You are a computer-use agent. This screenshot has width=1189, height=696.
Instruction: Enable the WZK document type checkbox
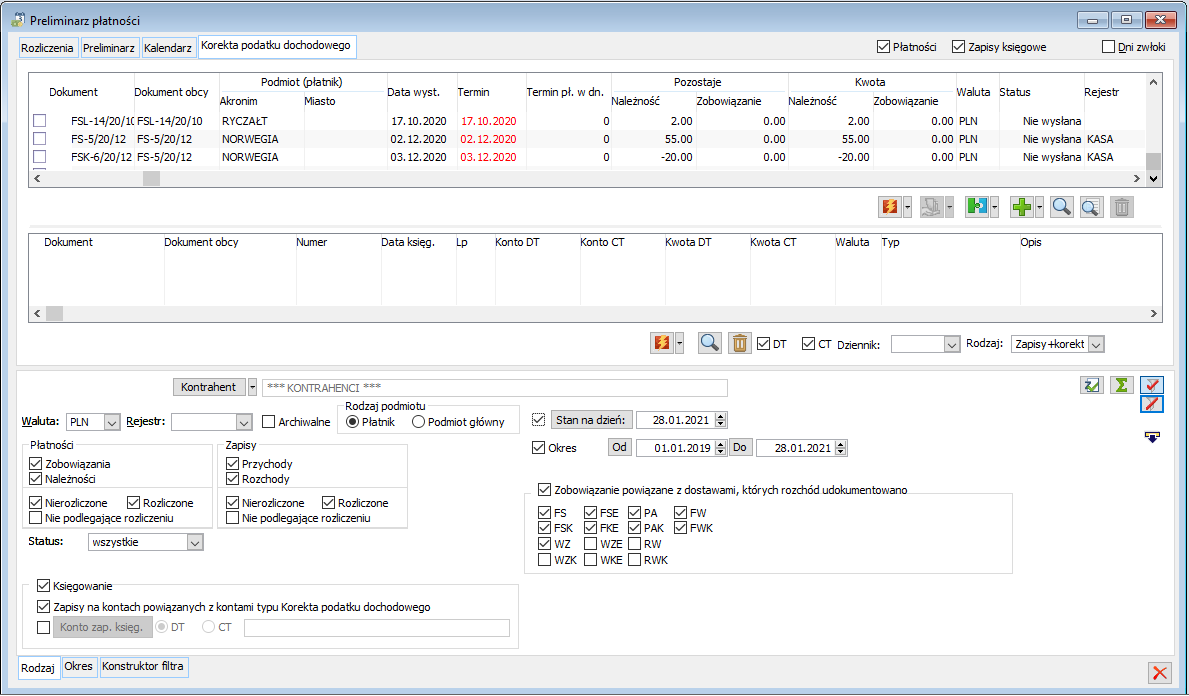click(x=544, y=560)
